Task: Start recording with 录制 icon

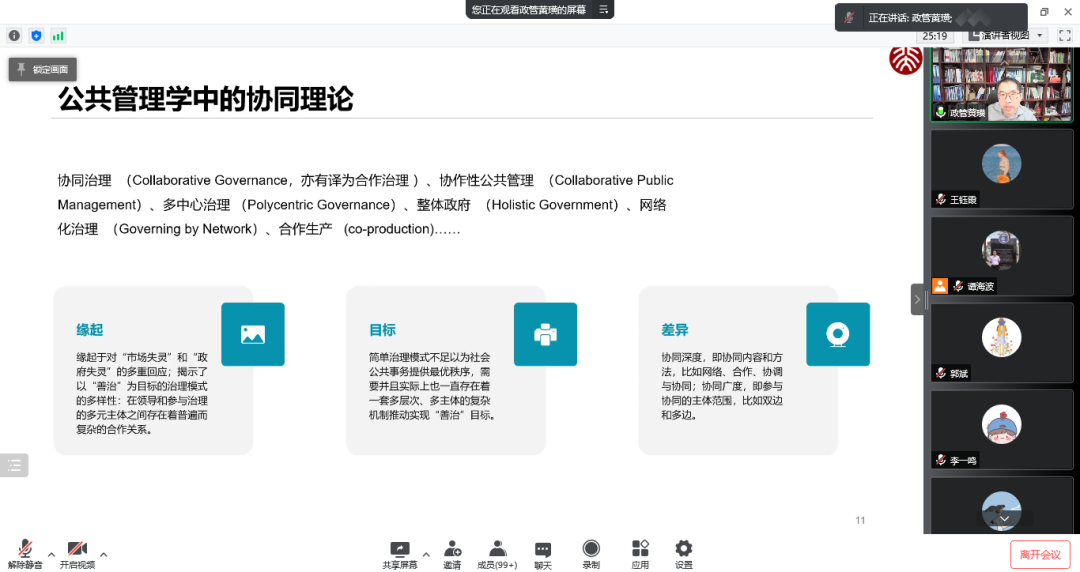Action: [591, 552]
